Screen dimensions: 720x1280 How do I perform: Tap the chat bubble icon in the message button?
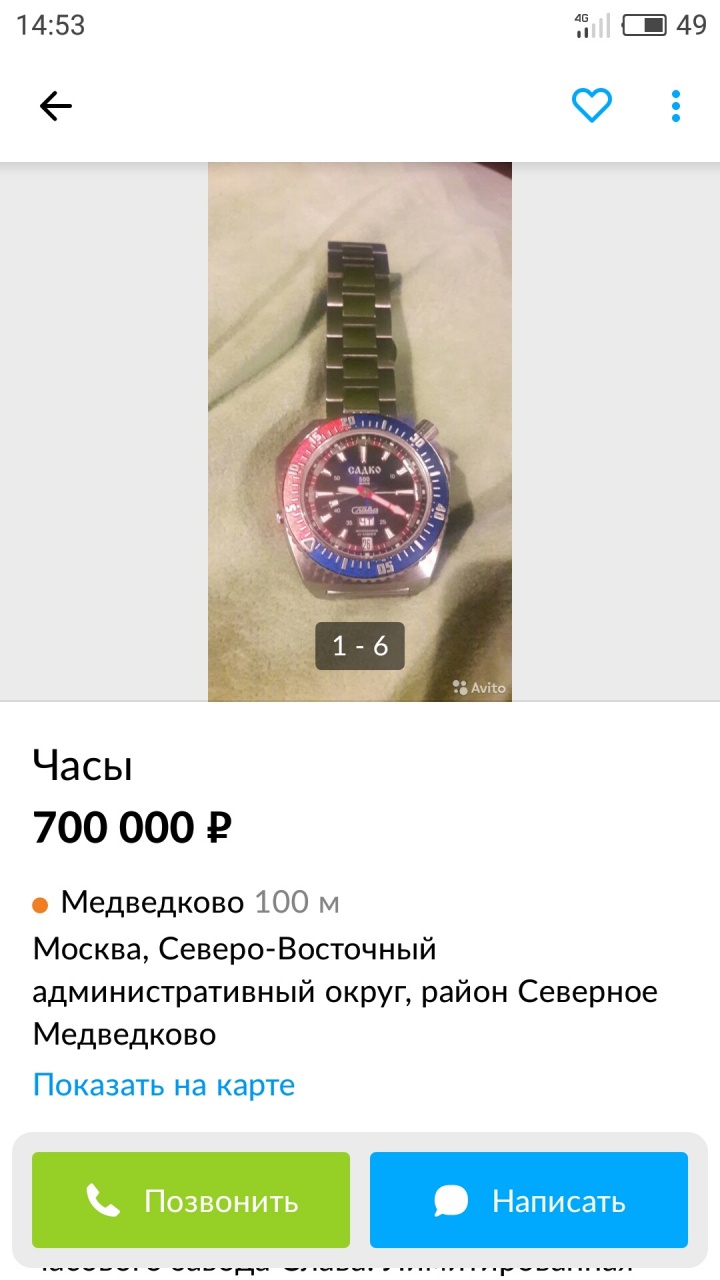[451, 1200]
